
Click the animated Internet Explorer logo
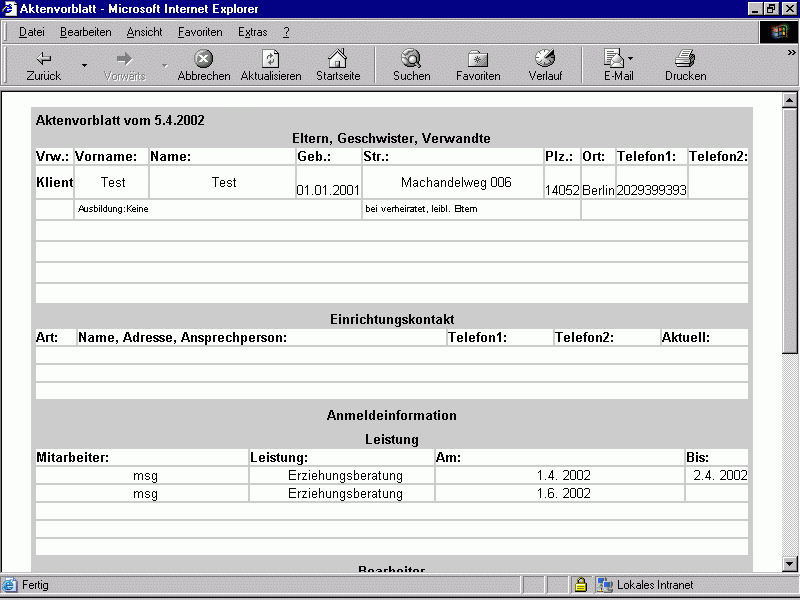coord(780,31)
